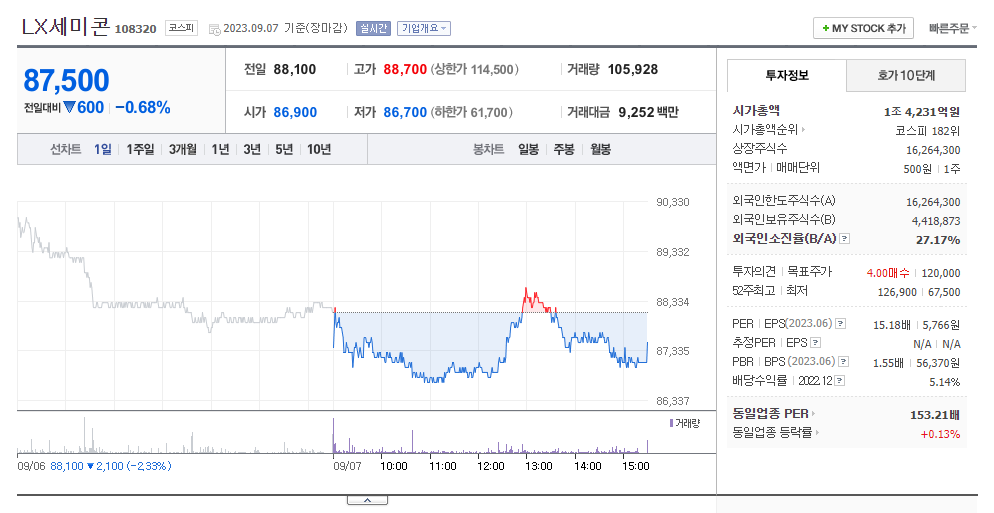Click 동일업종 PER value 153.21배
The image size is (994, 513).
[x=934, y=415]
